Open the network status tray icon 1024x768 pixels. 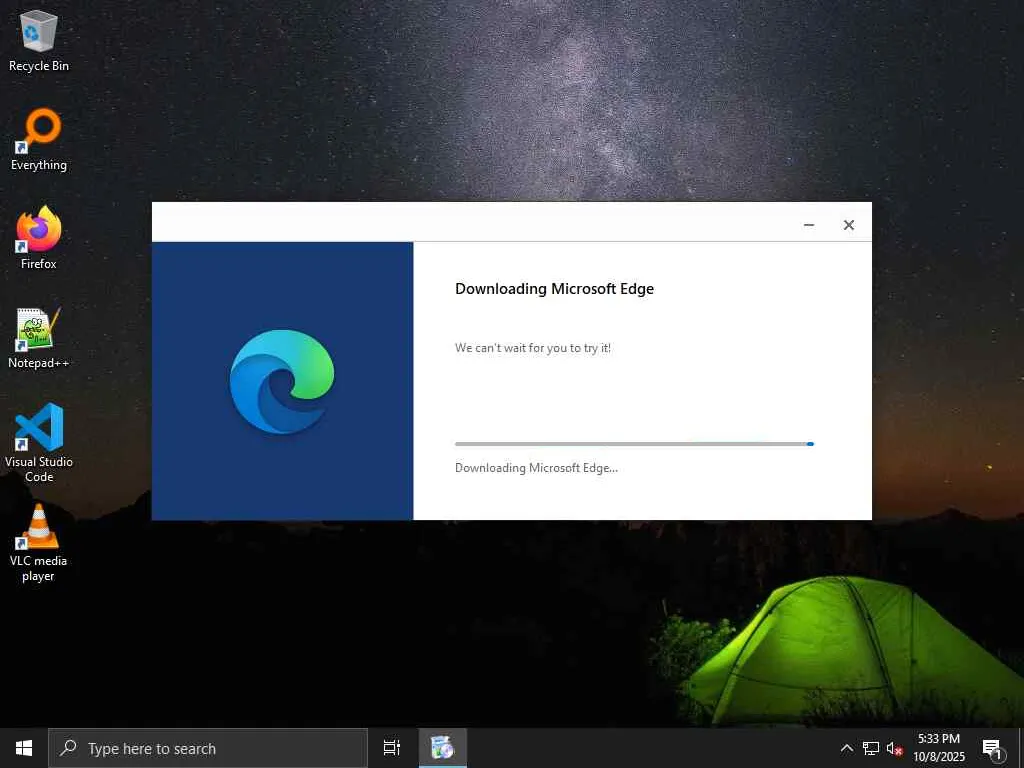click(x=871, y=748)
